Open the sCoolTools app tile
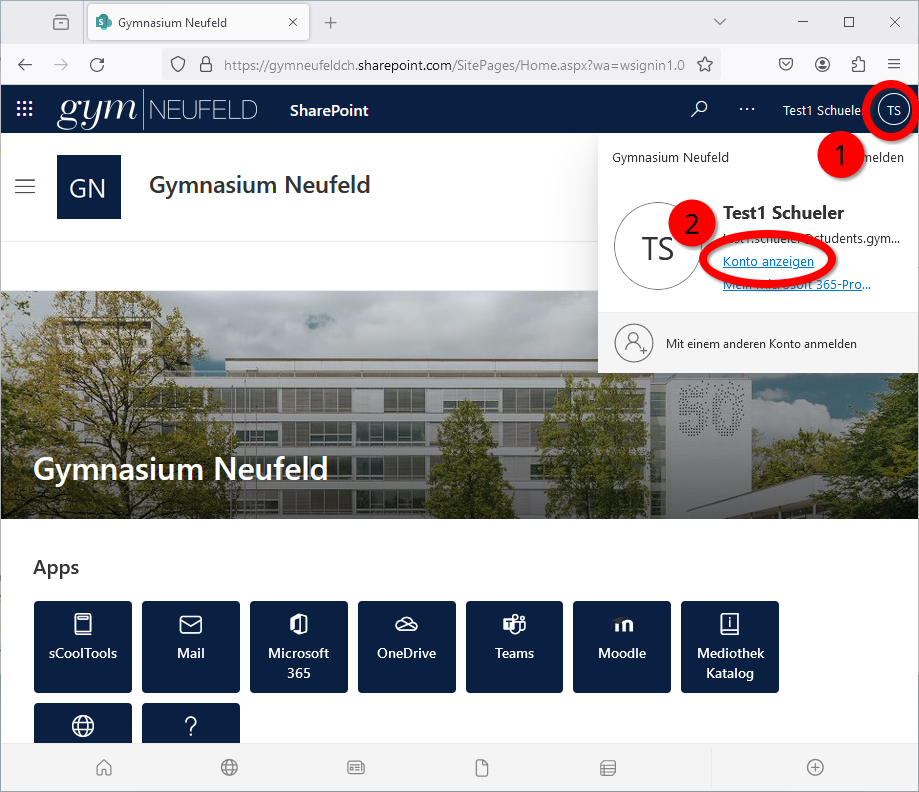The height and width of the screenshot is (792, 919). coord(83,646)
